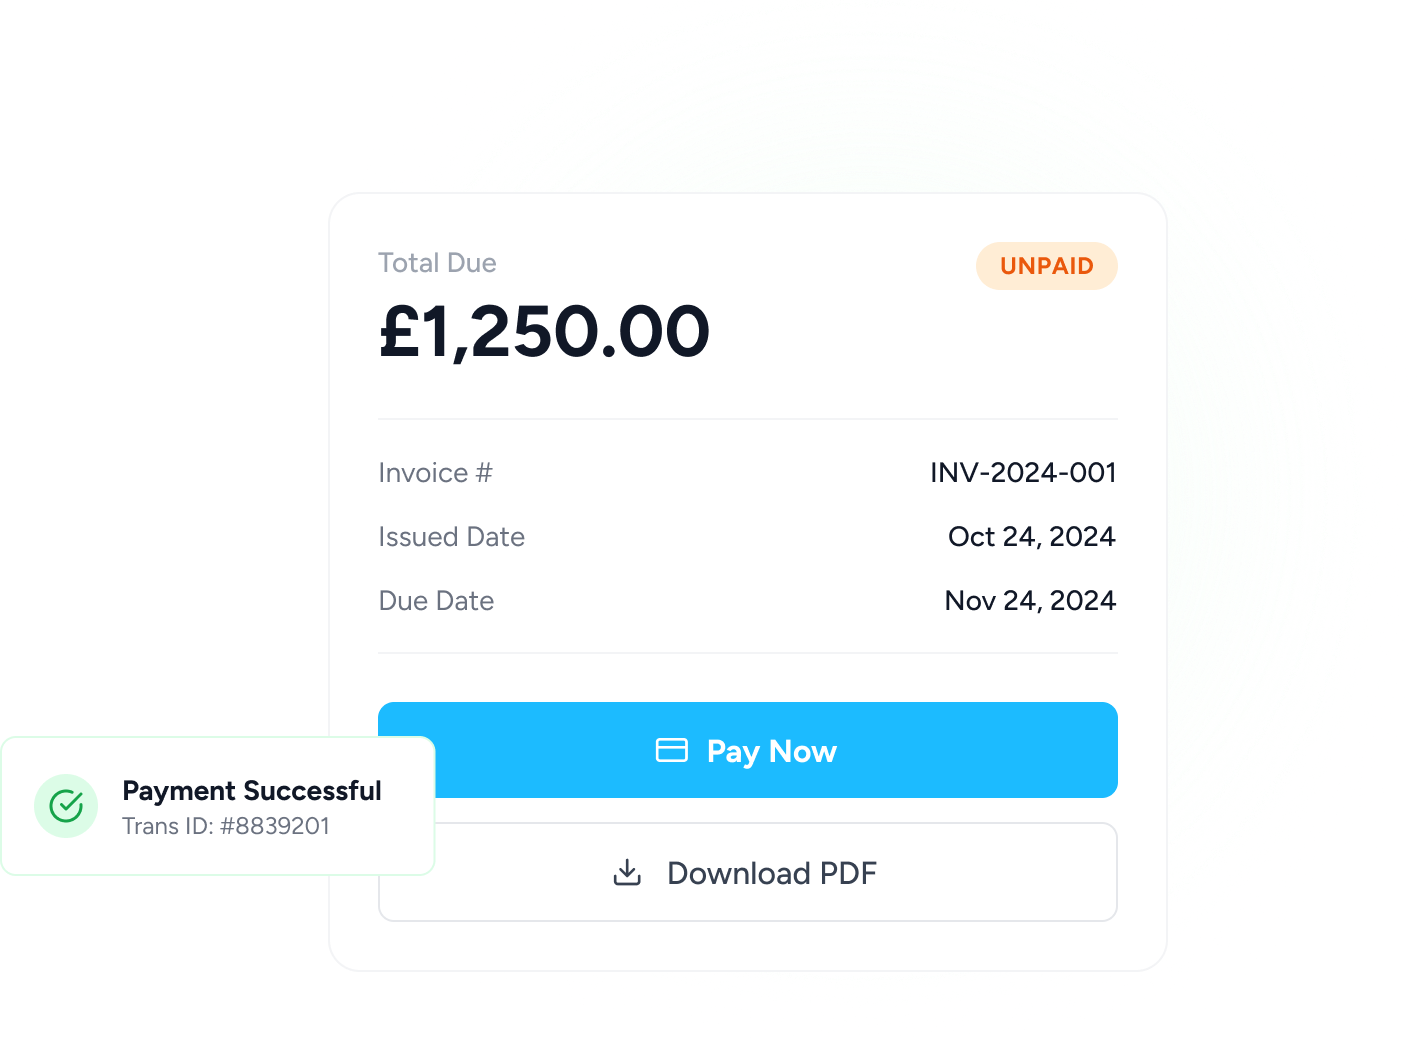The width and height of the screenshot is (1424, 1048).
Task: Click the credit card icon in Pay Now
Action: click(x=671, y=750)
